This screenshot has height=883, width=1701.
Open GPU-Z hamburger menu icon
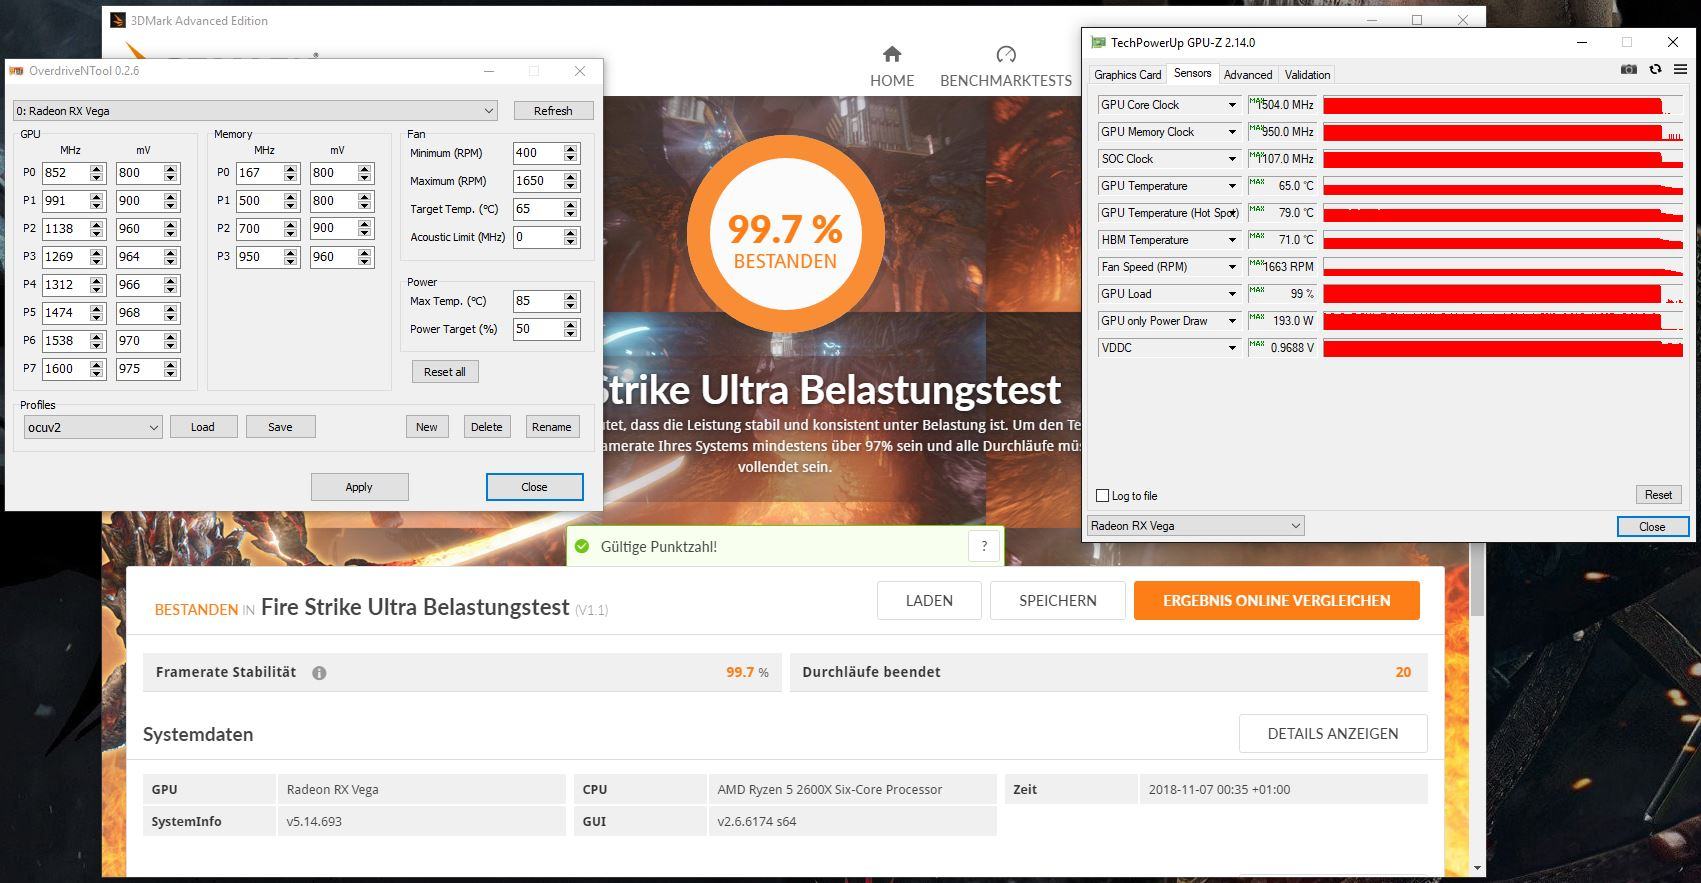[1680, 69]
